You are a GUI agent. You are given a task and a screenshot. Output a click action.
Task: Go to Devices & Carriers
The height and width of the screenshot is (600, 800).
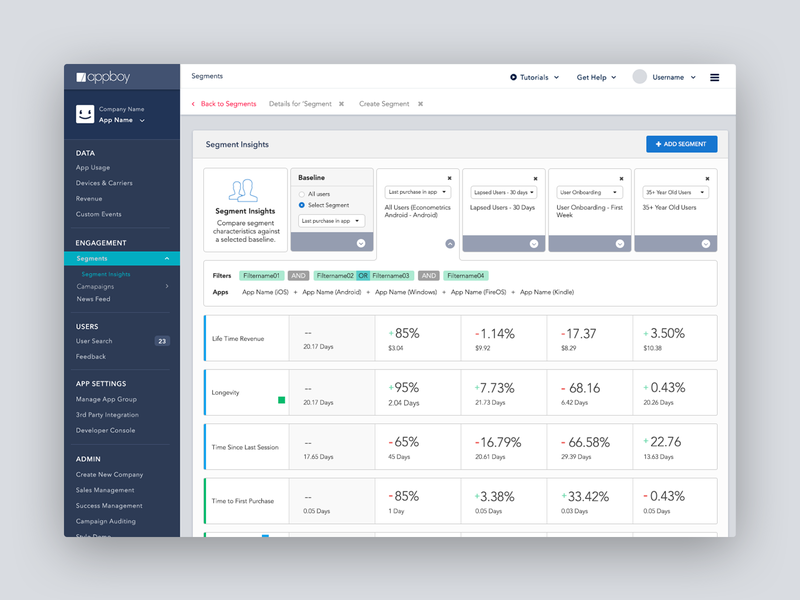coord(104,183)
